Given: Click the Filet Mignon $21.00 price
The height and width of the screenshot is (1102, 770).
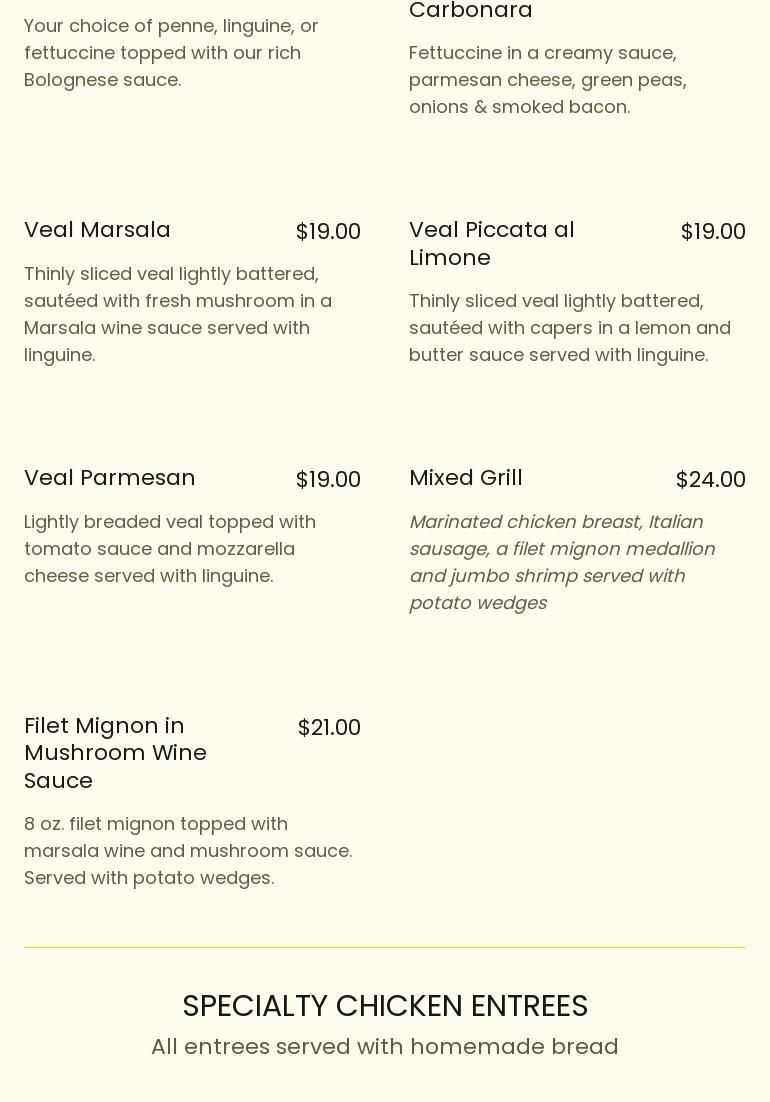Looking at the screenshot, I should (329, 727).
